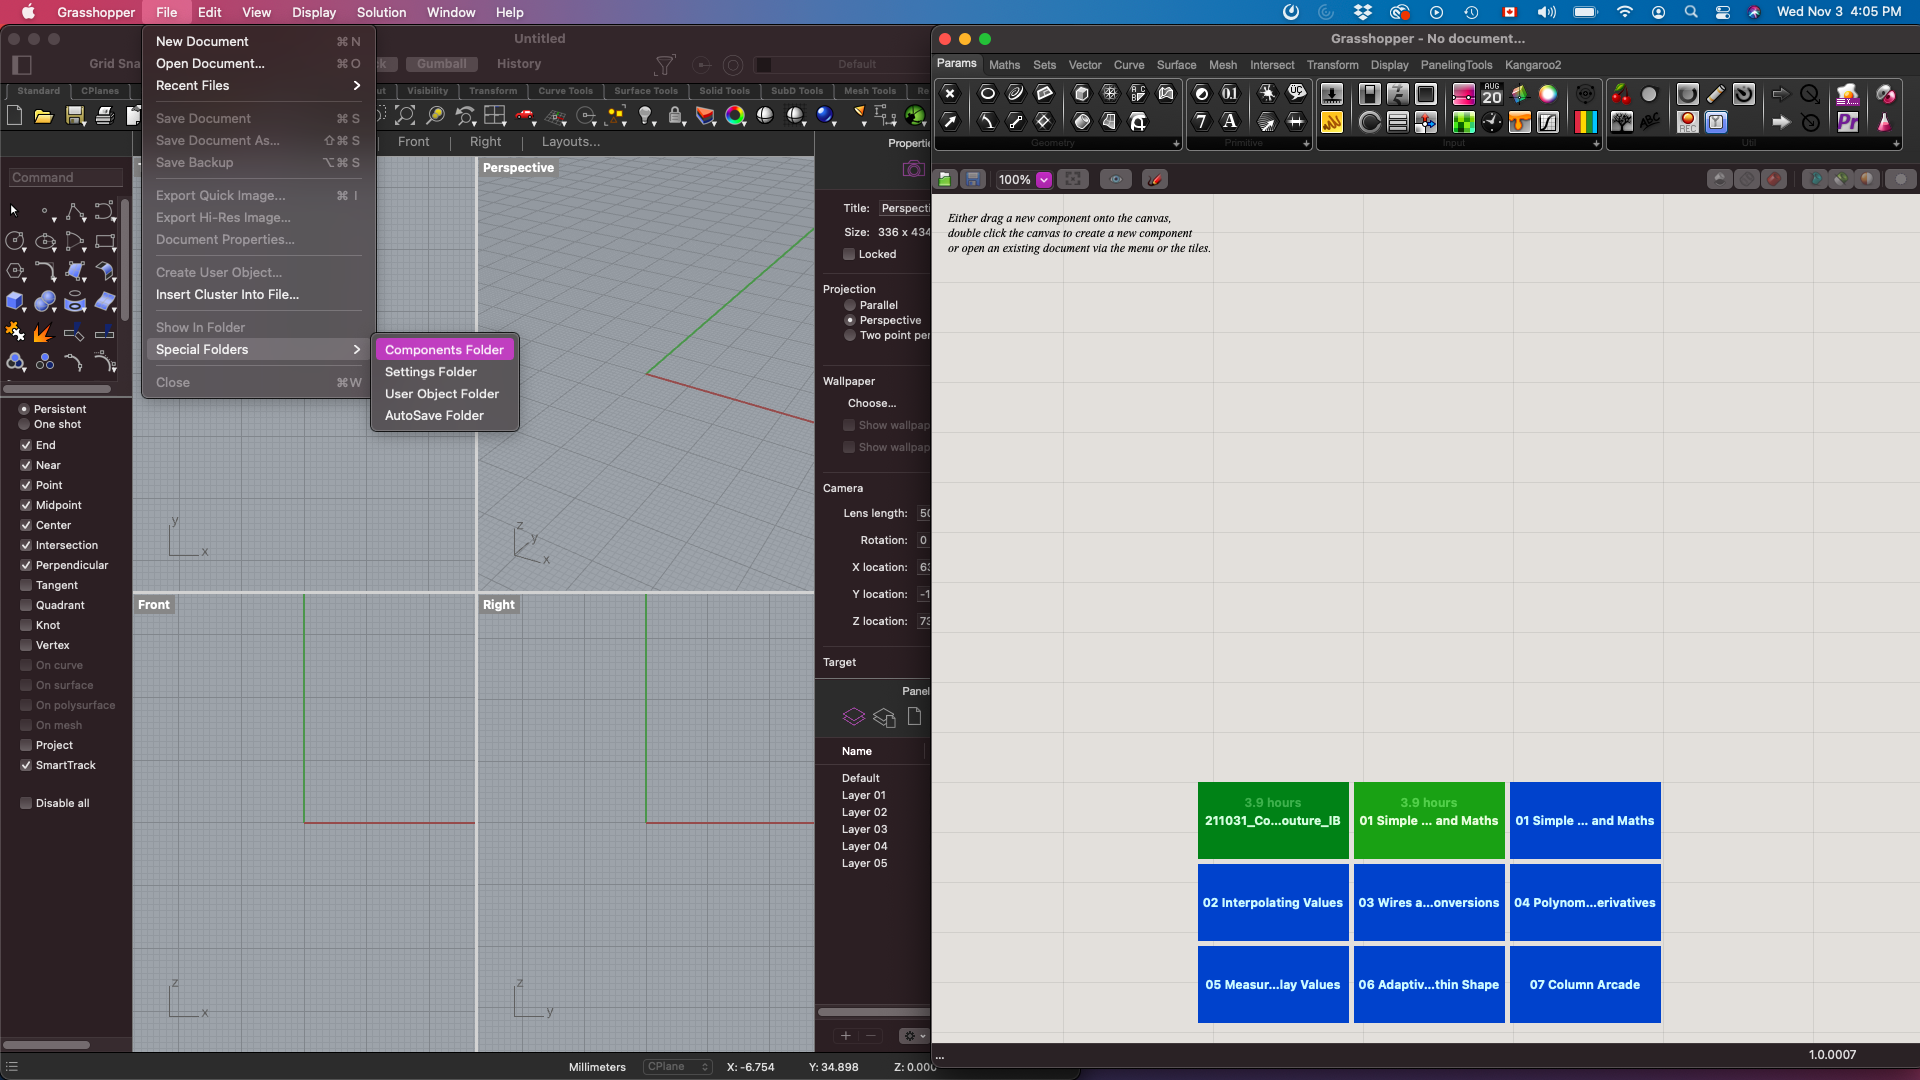
Task: Click the Command input field
Action: 66,177
